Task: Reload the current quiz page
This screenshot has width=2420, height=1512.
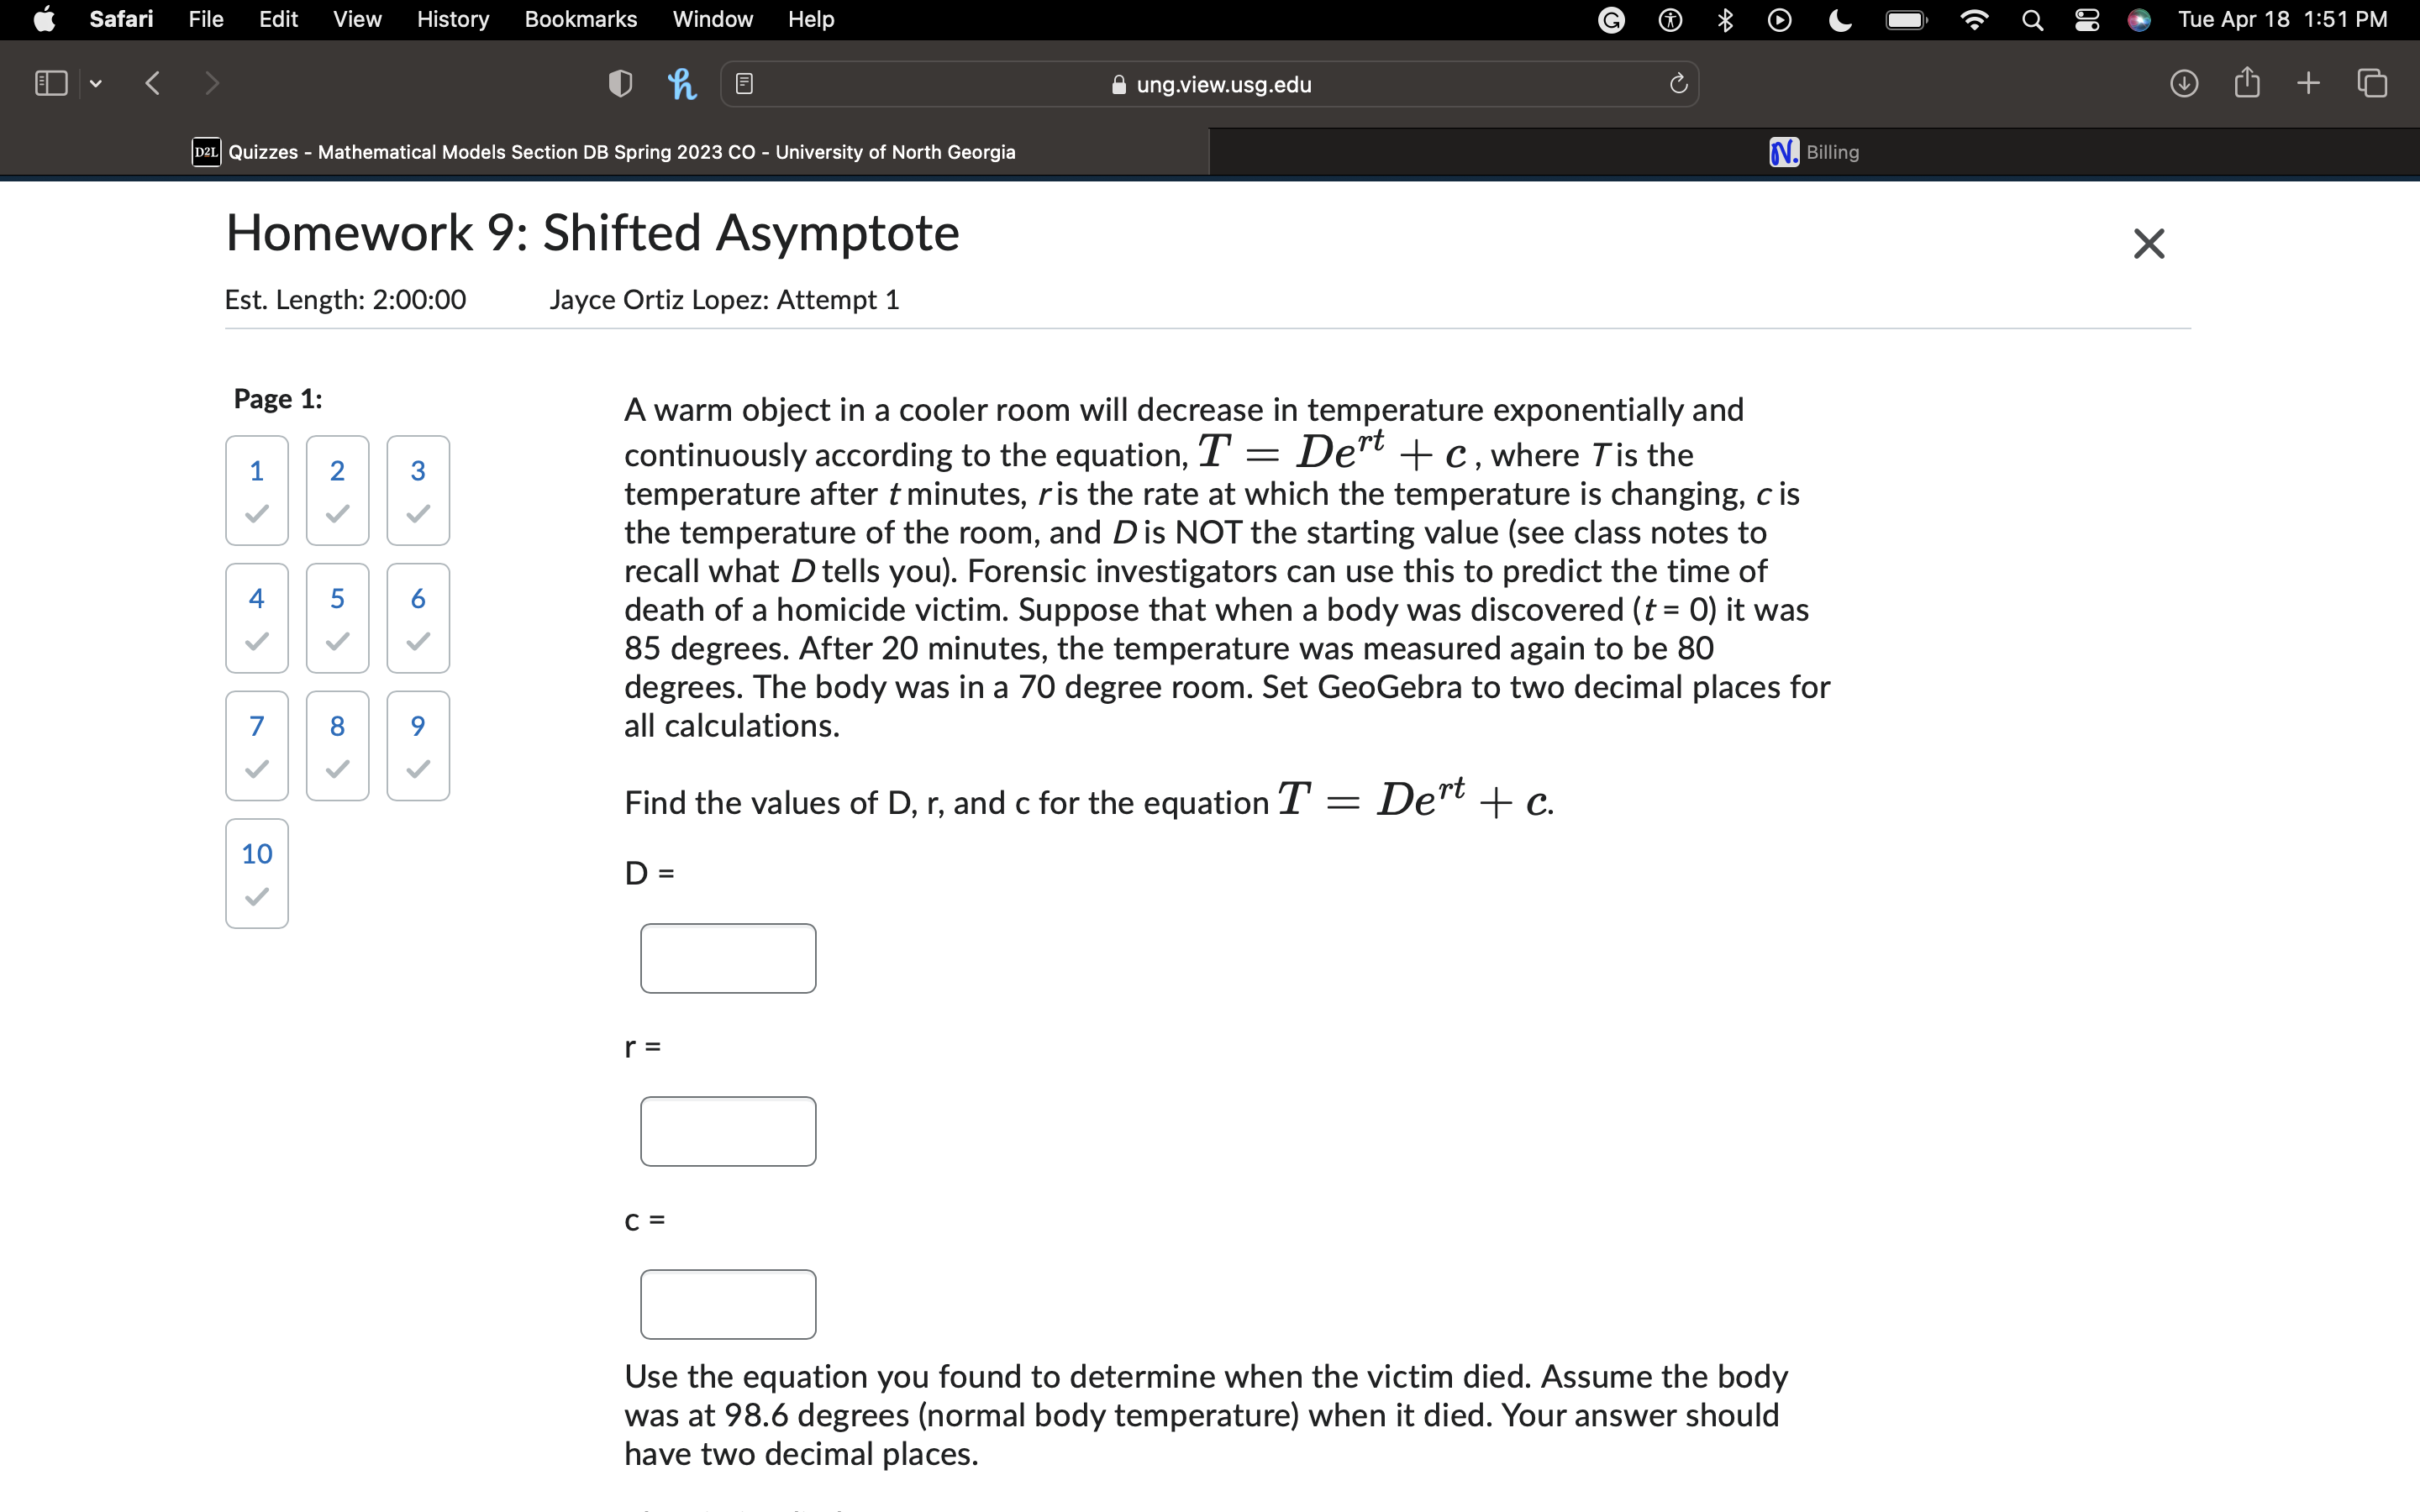Action: [x=1676, y=84]
